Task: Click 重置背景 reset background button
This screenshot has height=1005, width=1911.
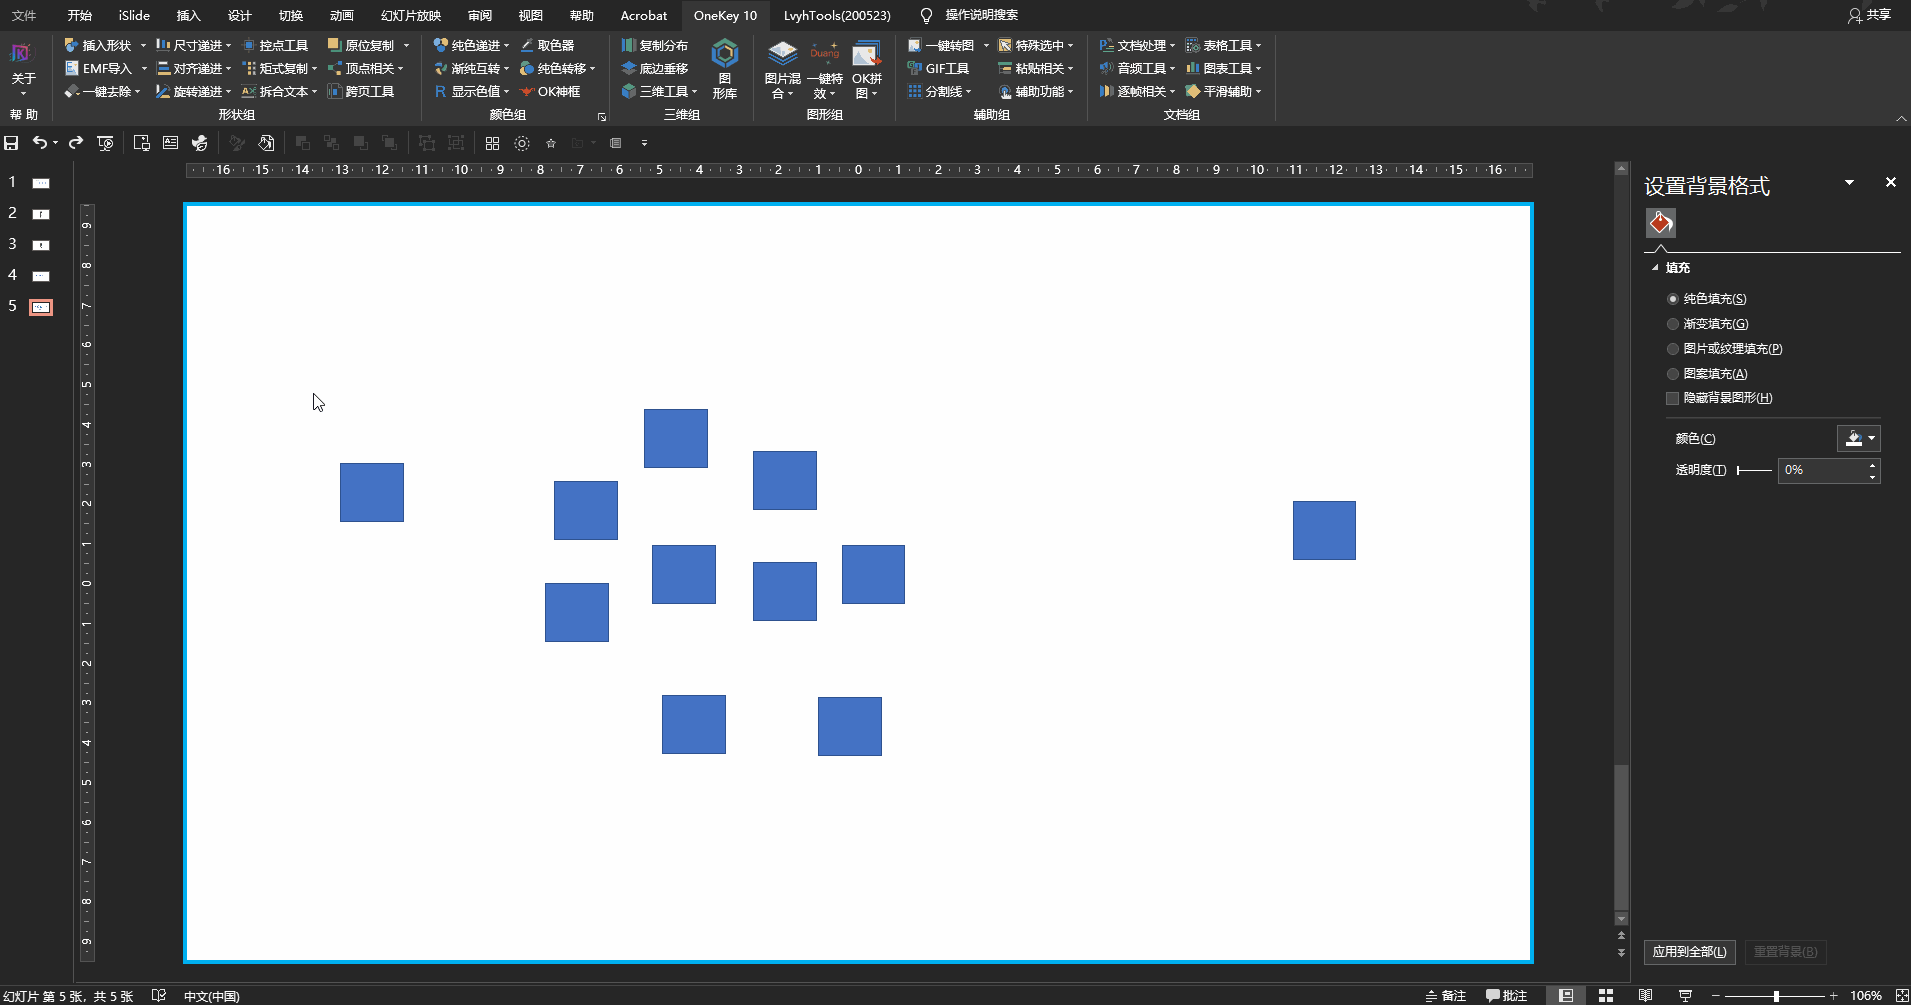Action: point(1785,952)
